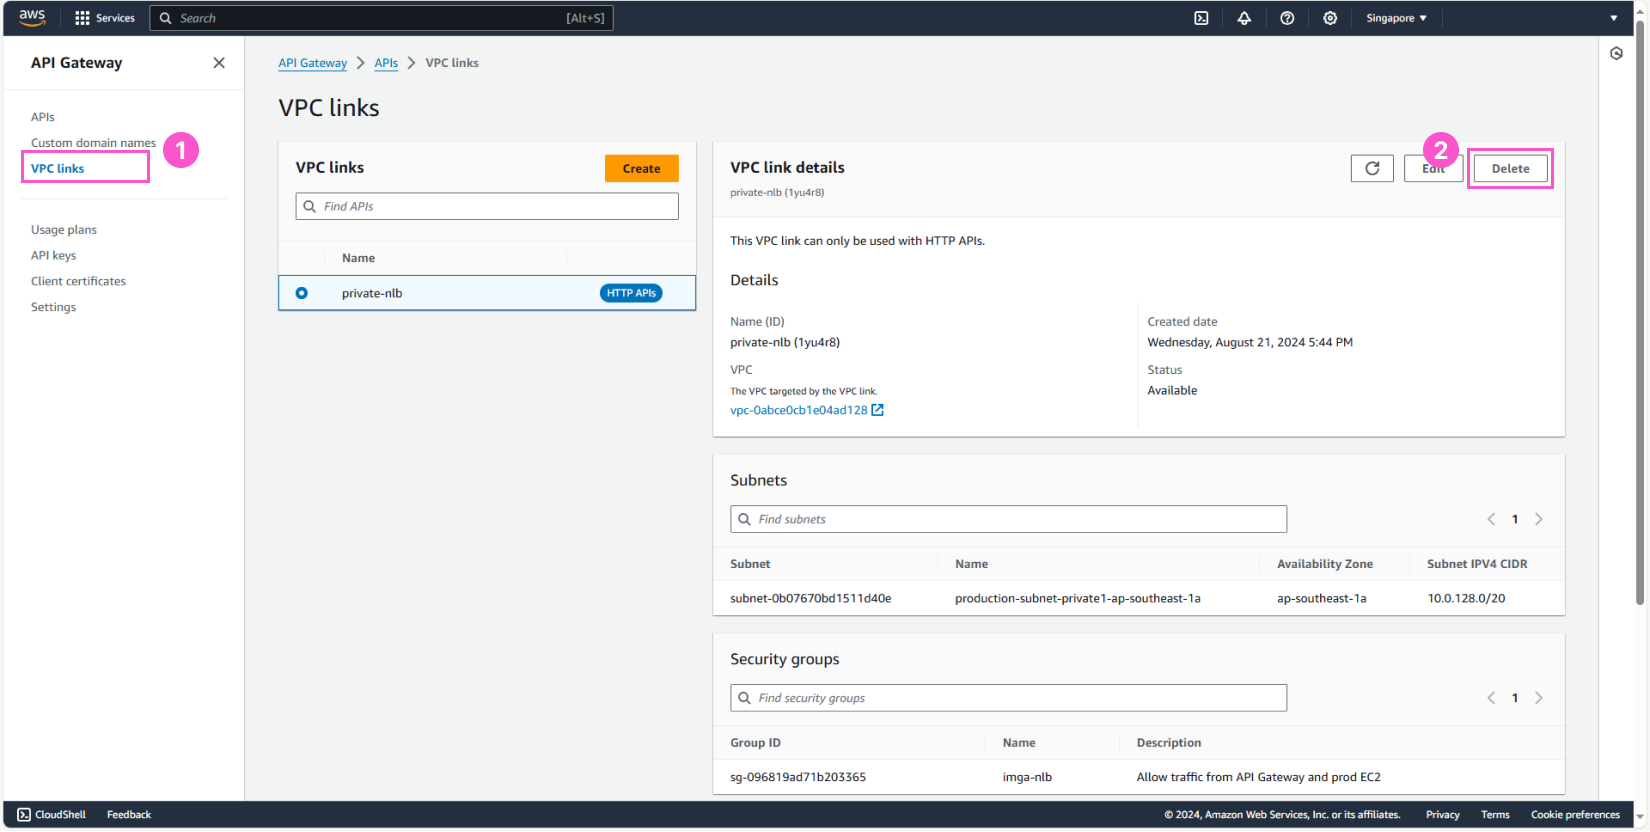The width and height of the screenshot is (1650, 832).
Task: Open API keys in the navigation
Action: [x=54, y=256]
